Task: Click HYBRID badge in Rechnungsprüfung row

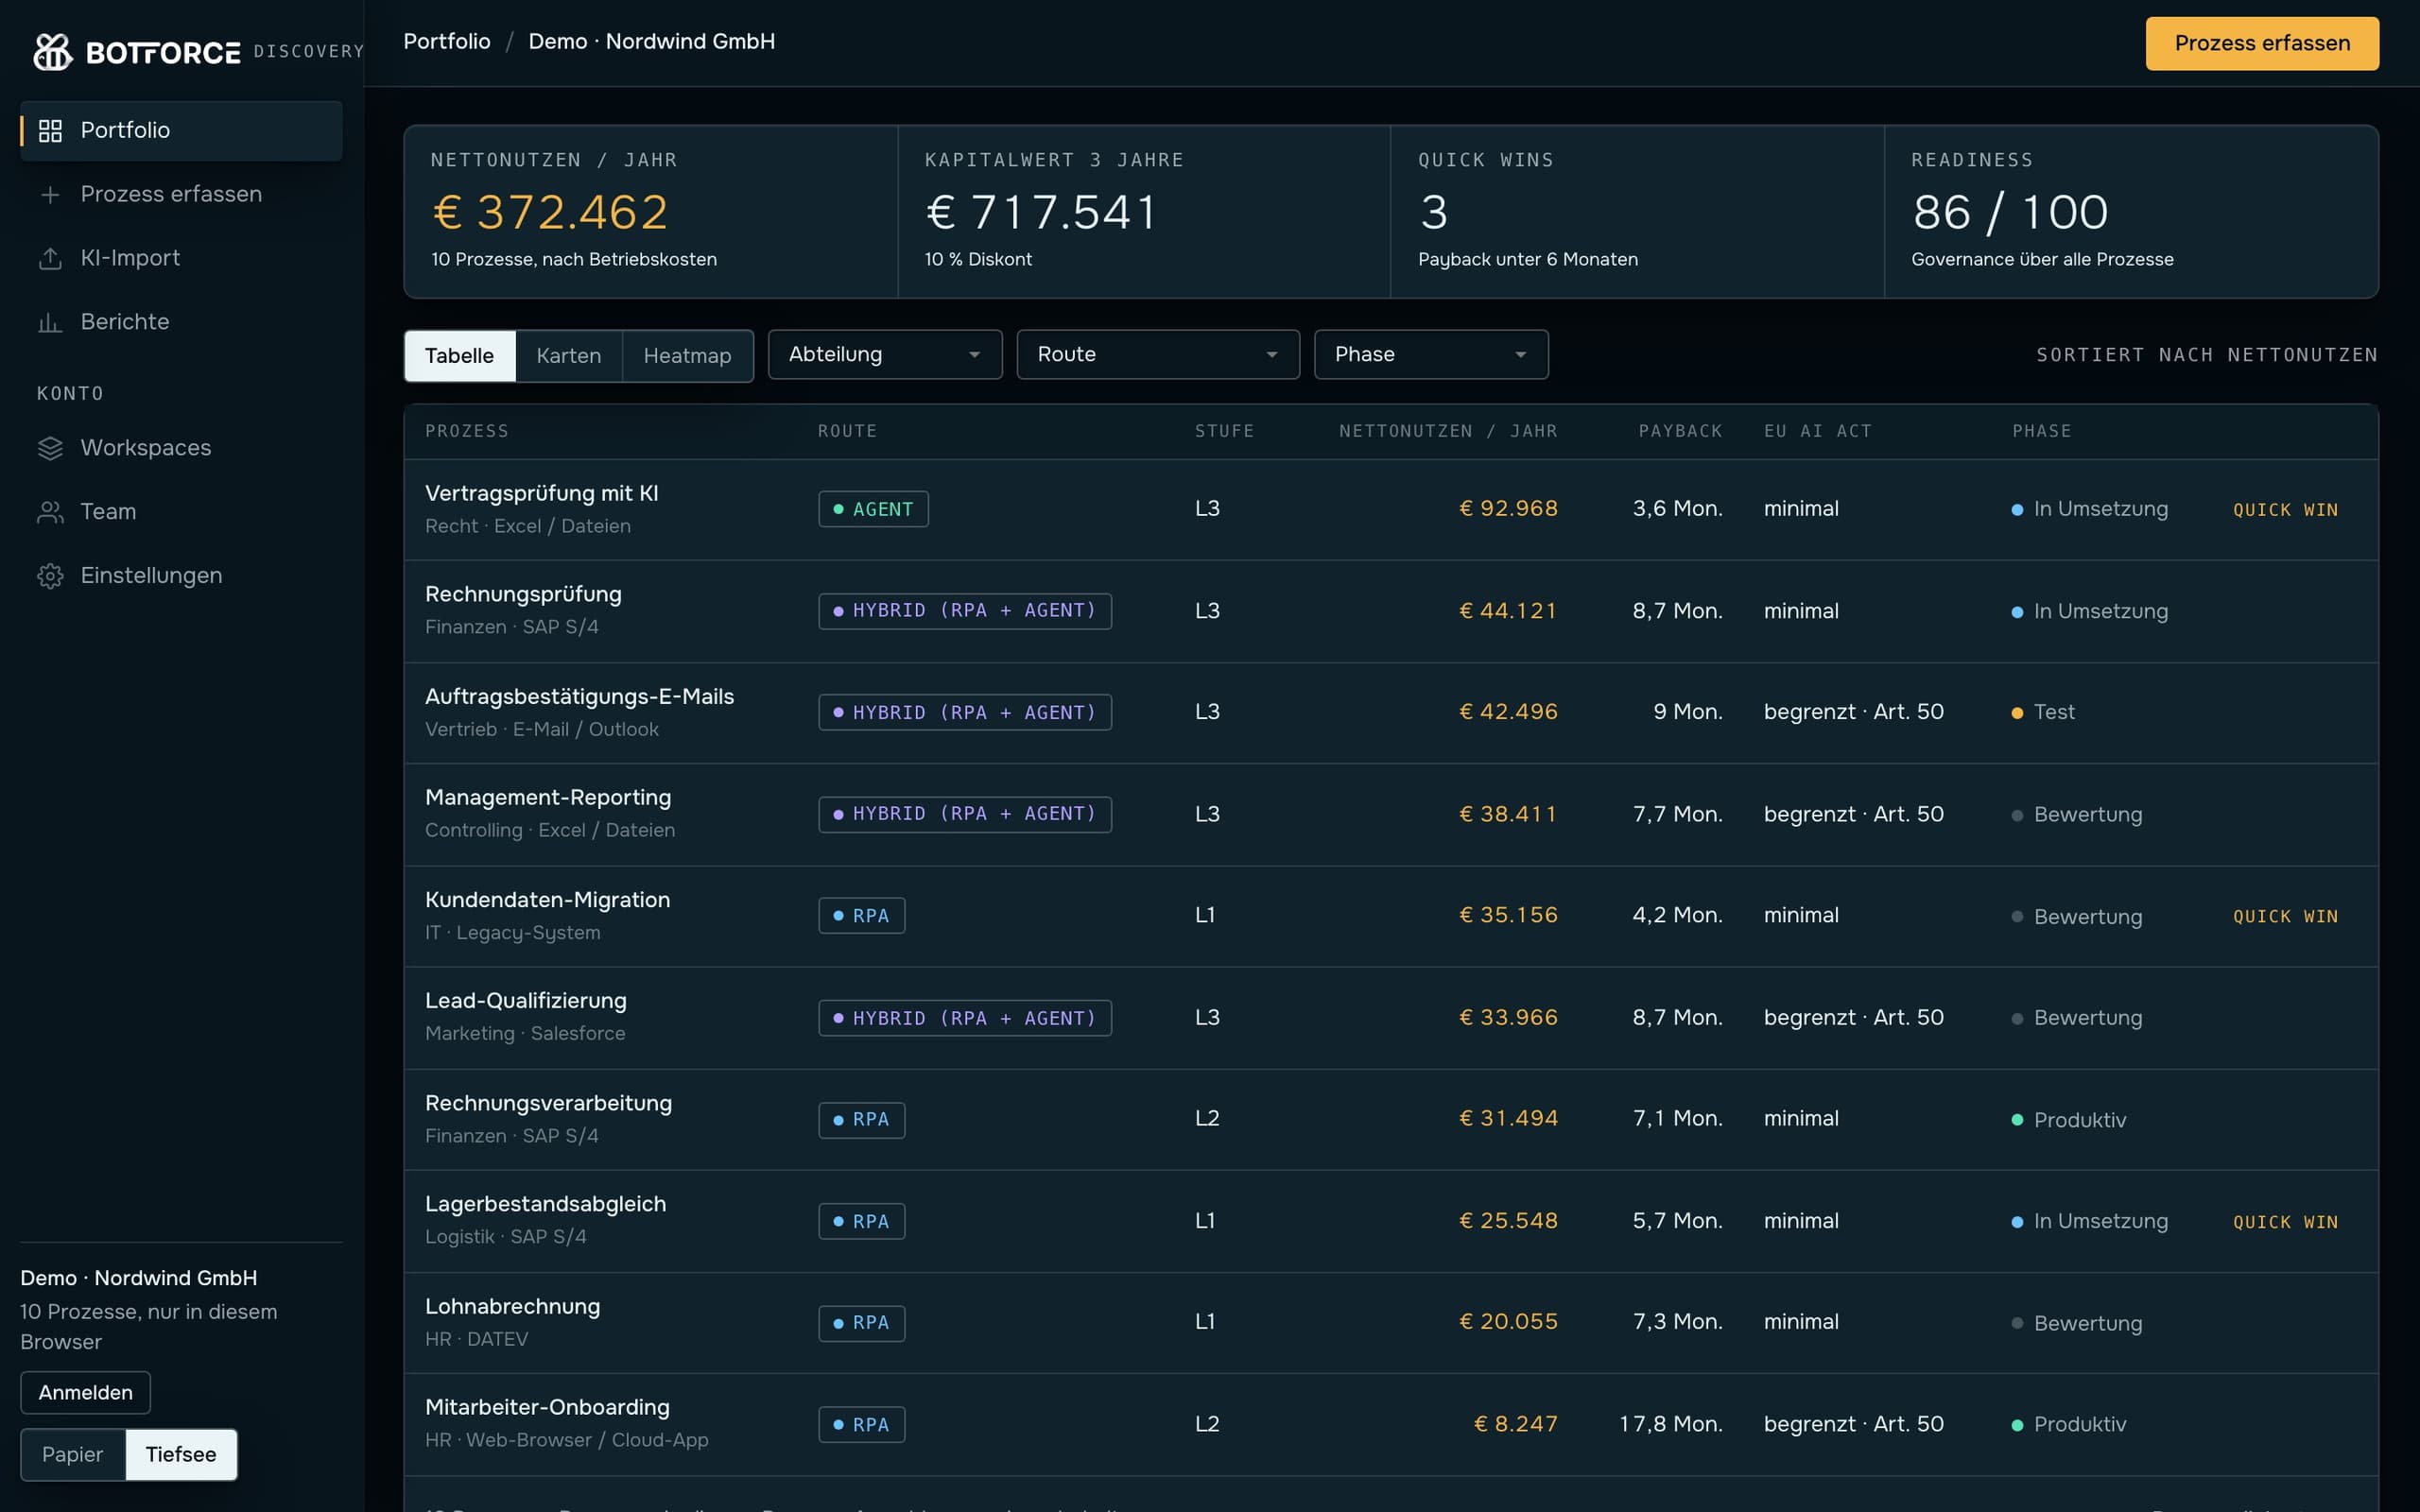Action: coord(965,611)
